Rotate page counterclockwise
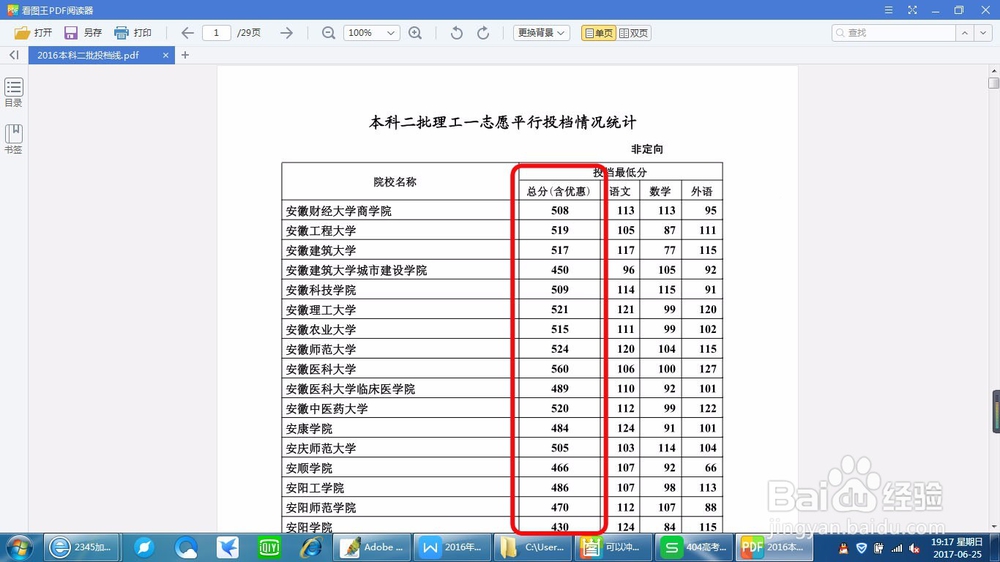Viewport: 1000px width, 562px height. tap(456, 33)
